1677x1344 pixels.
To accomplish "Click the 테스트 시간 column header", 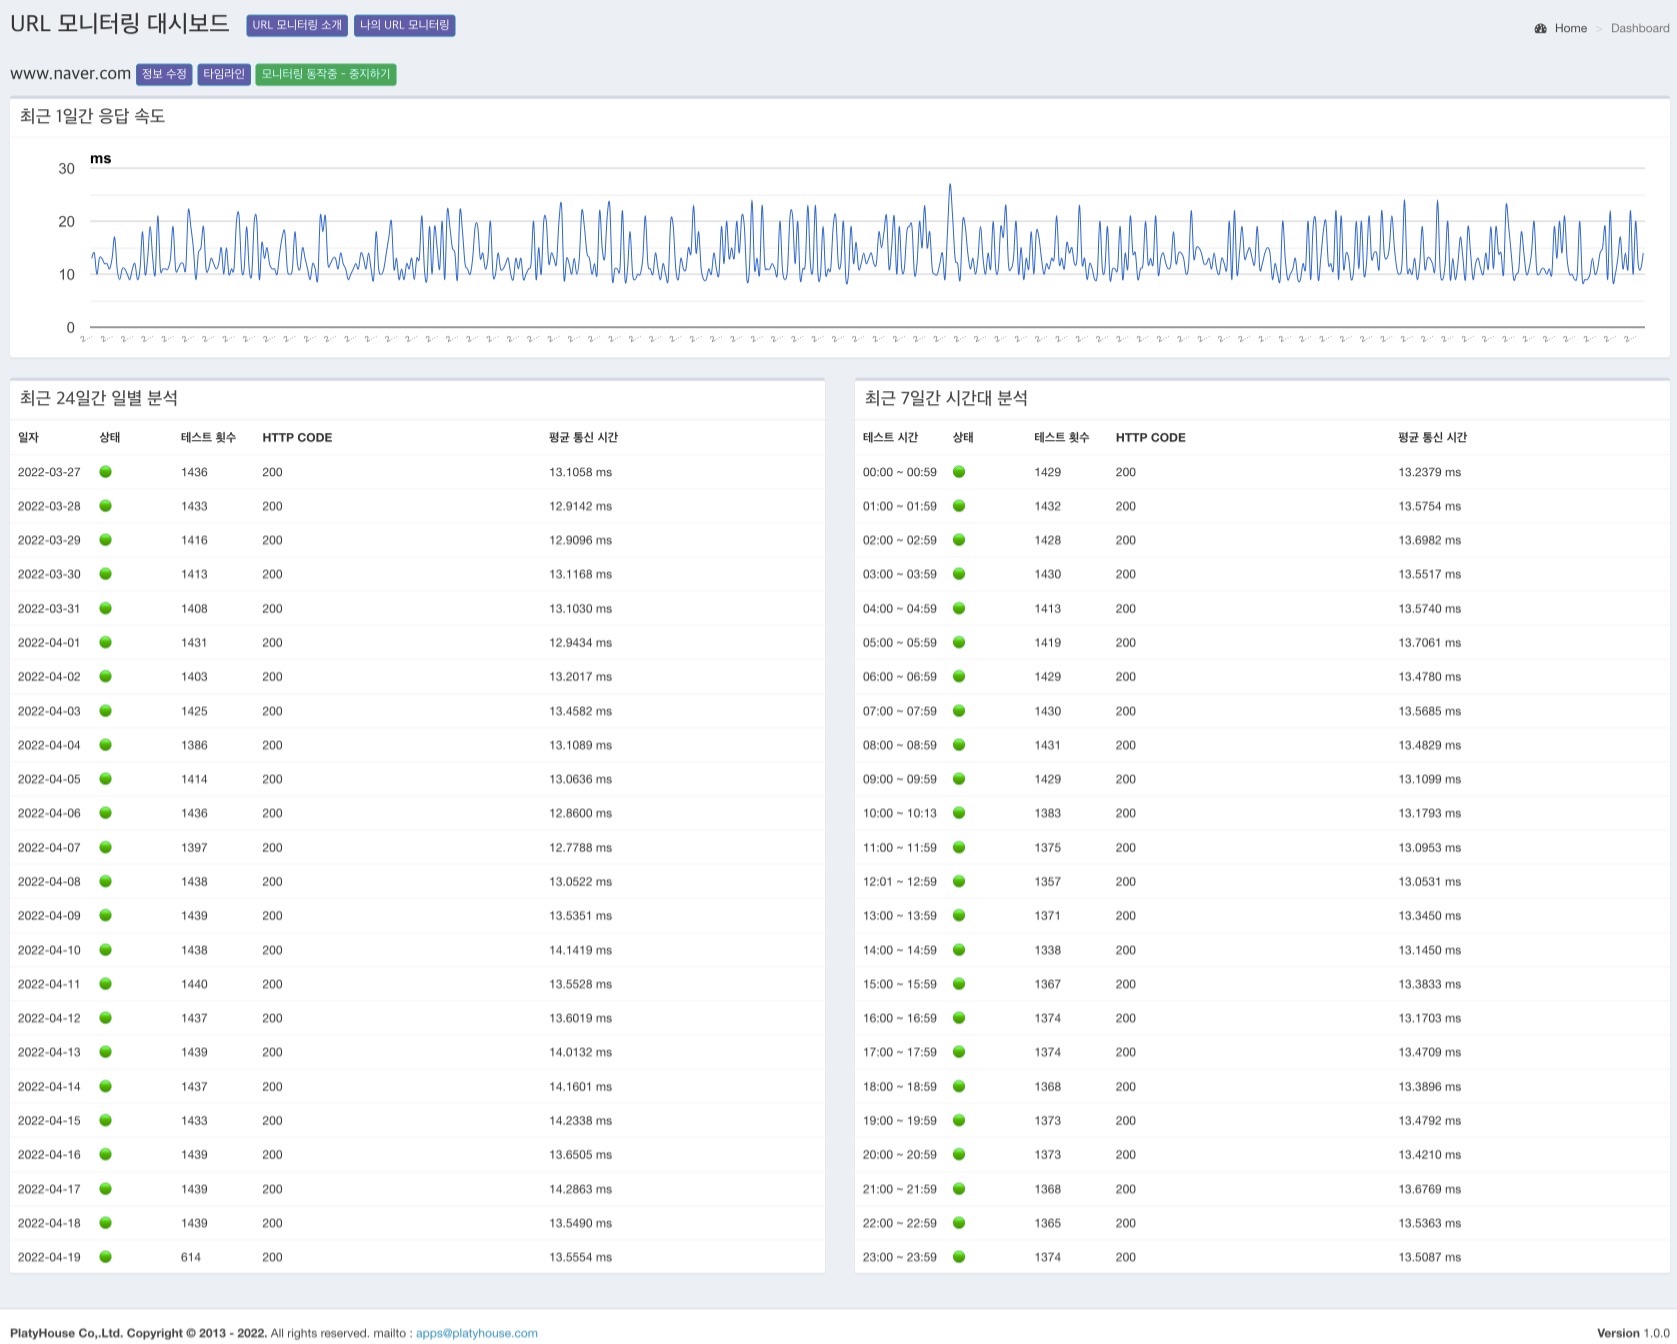I will [890, 438].
